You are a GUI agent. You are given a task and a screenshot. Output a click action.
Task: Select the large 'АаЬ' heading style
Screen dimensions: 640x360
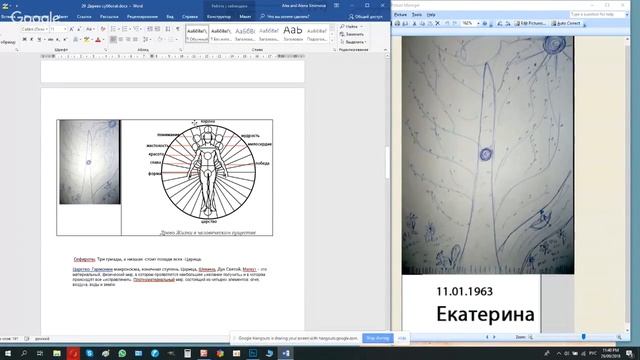(293, 33)
